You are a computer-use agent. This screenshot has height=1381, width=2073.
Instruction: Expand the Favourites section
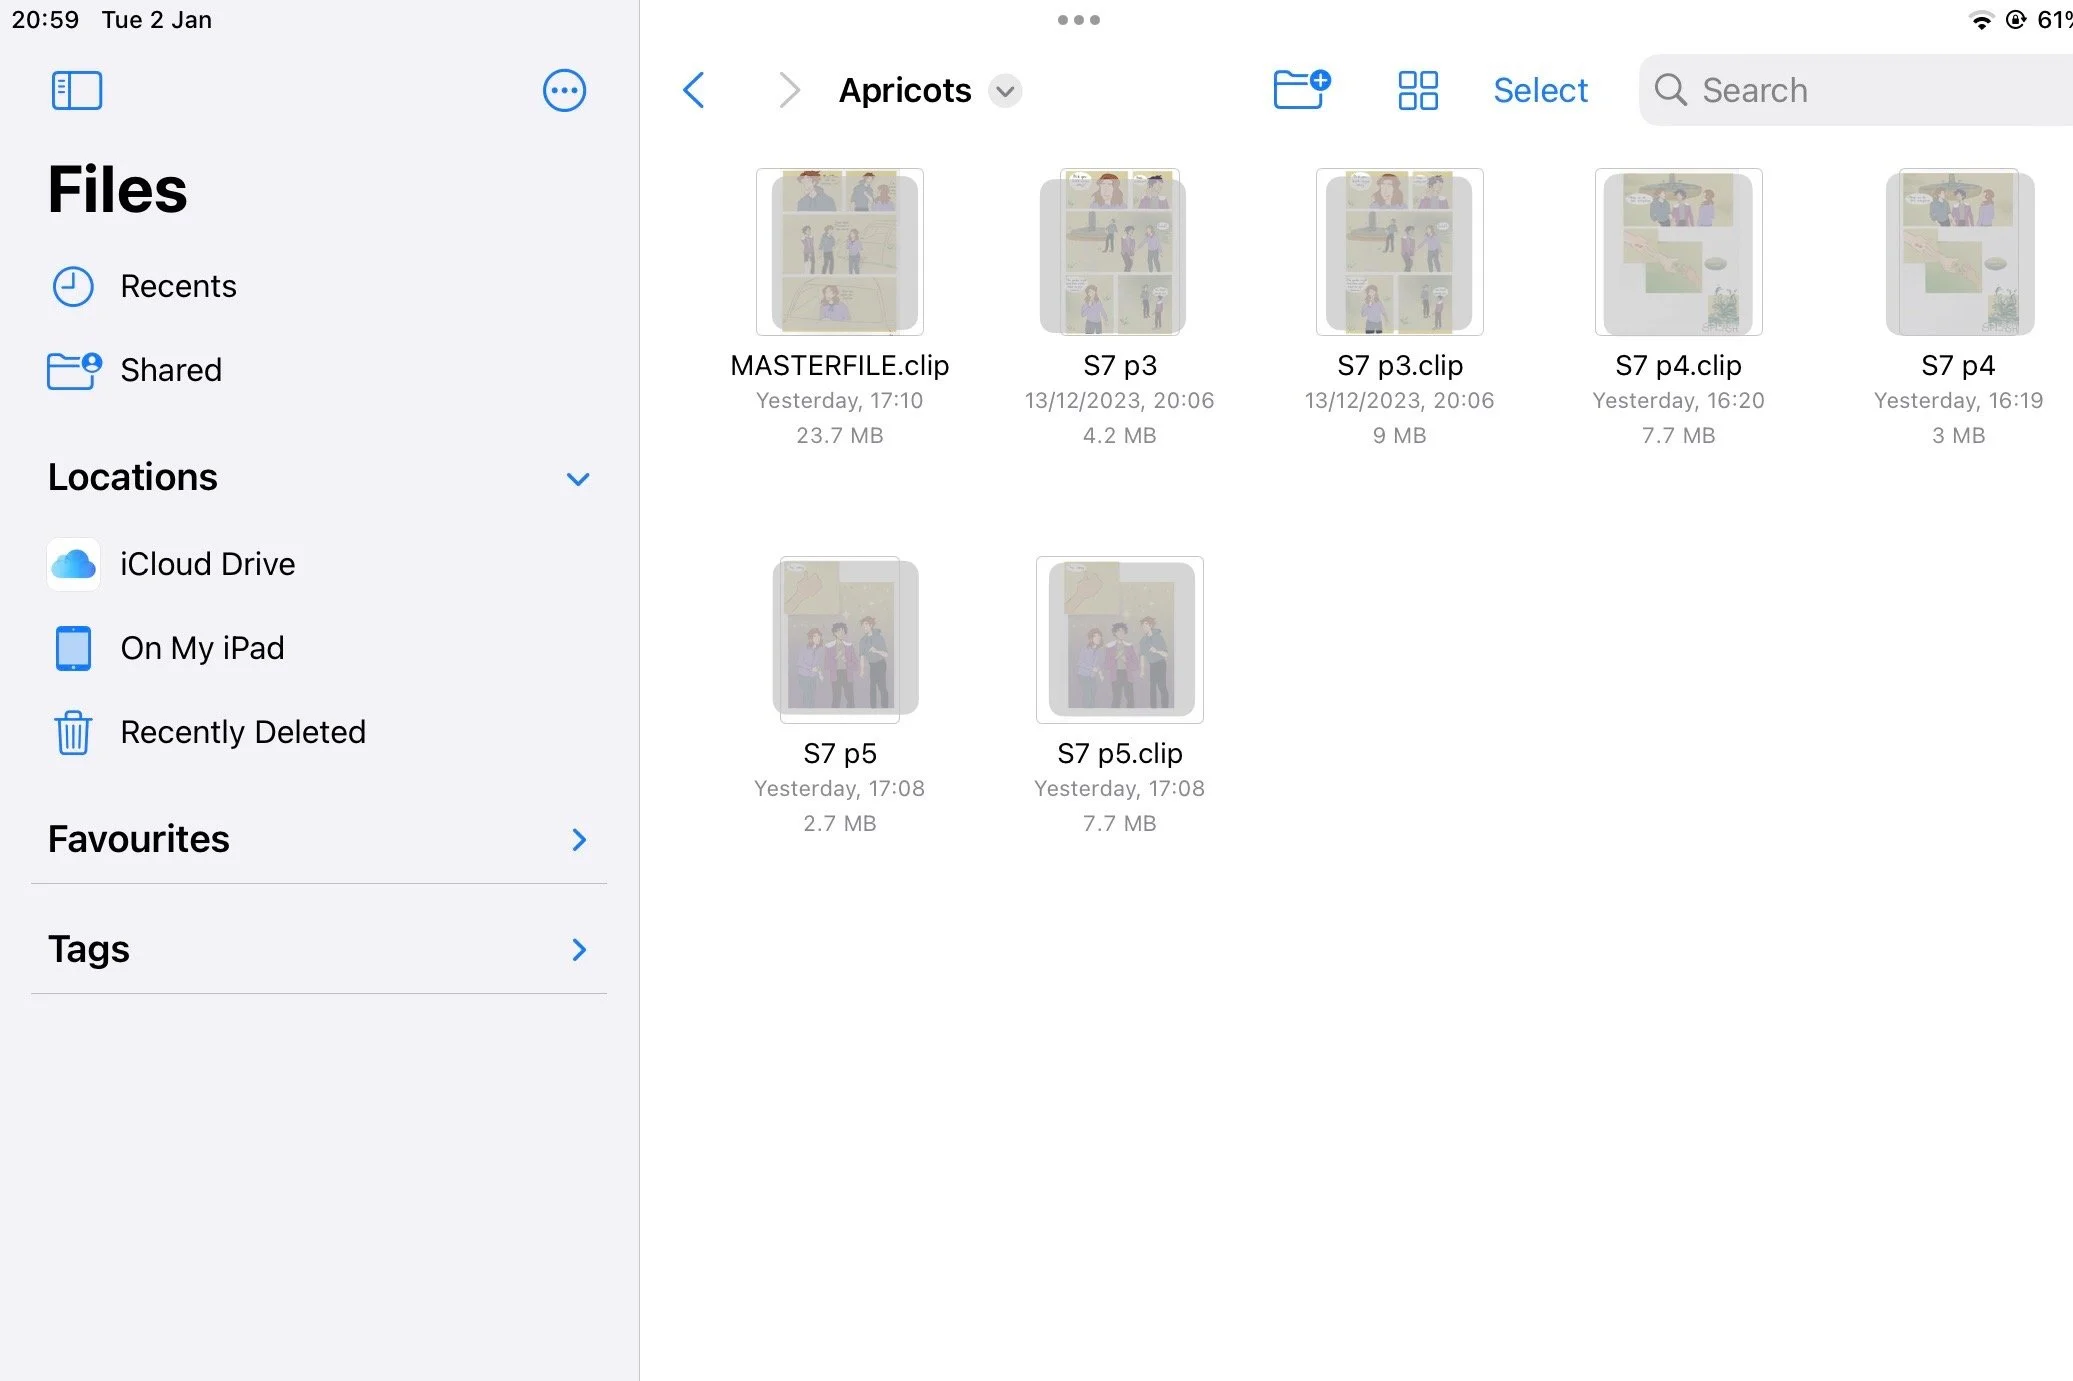click(578, 839)
